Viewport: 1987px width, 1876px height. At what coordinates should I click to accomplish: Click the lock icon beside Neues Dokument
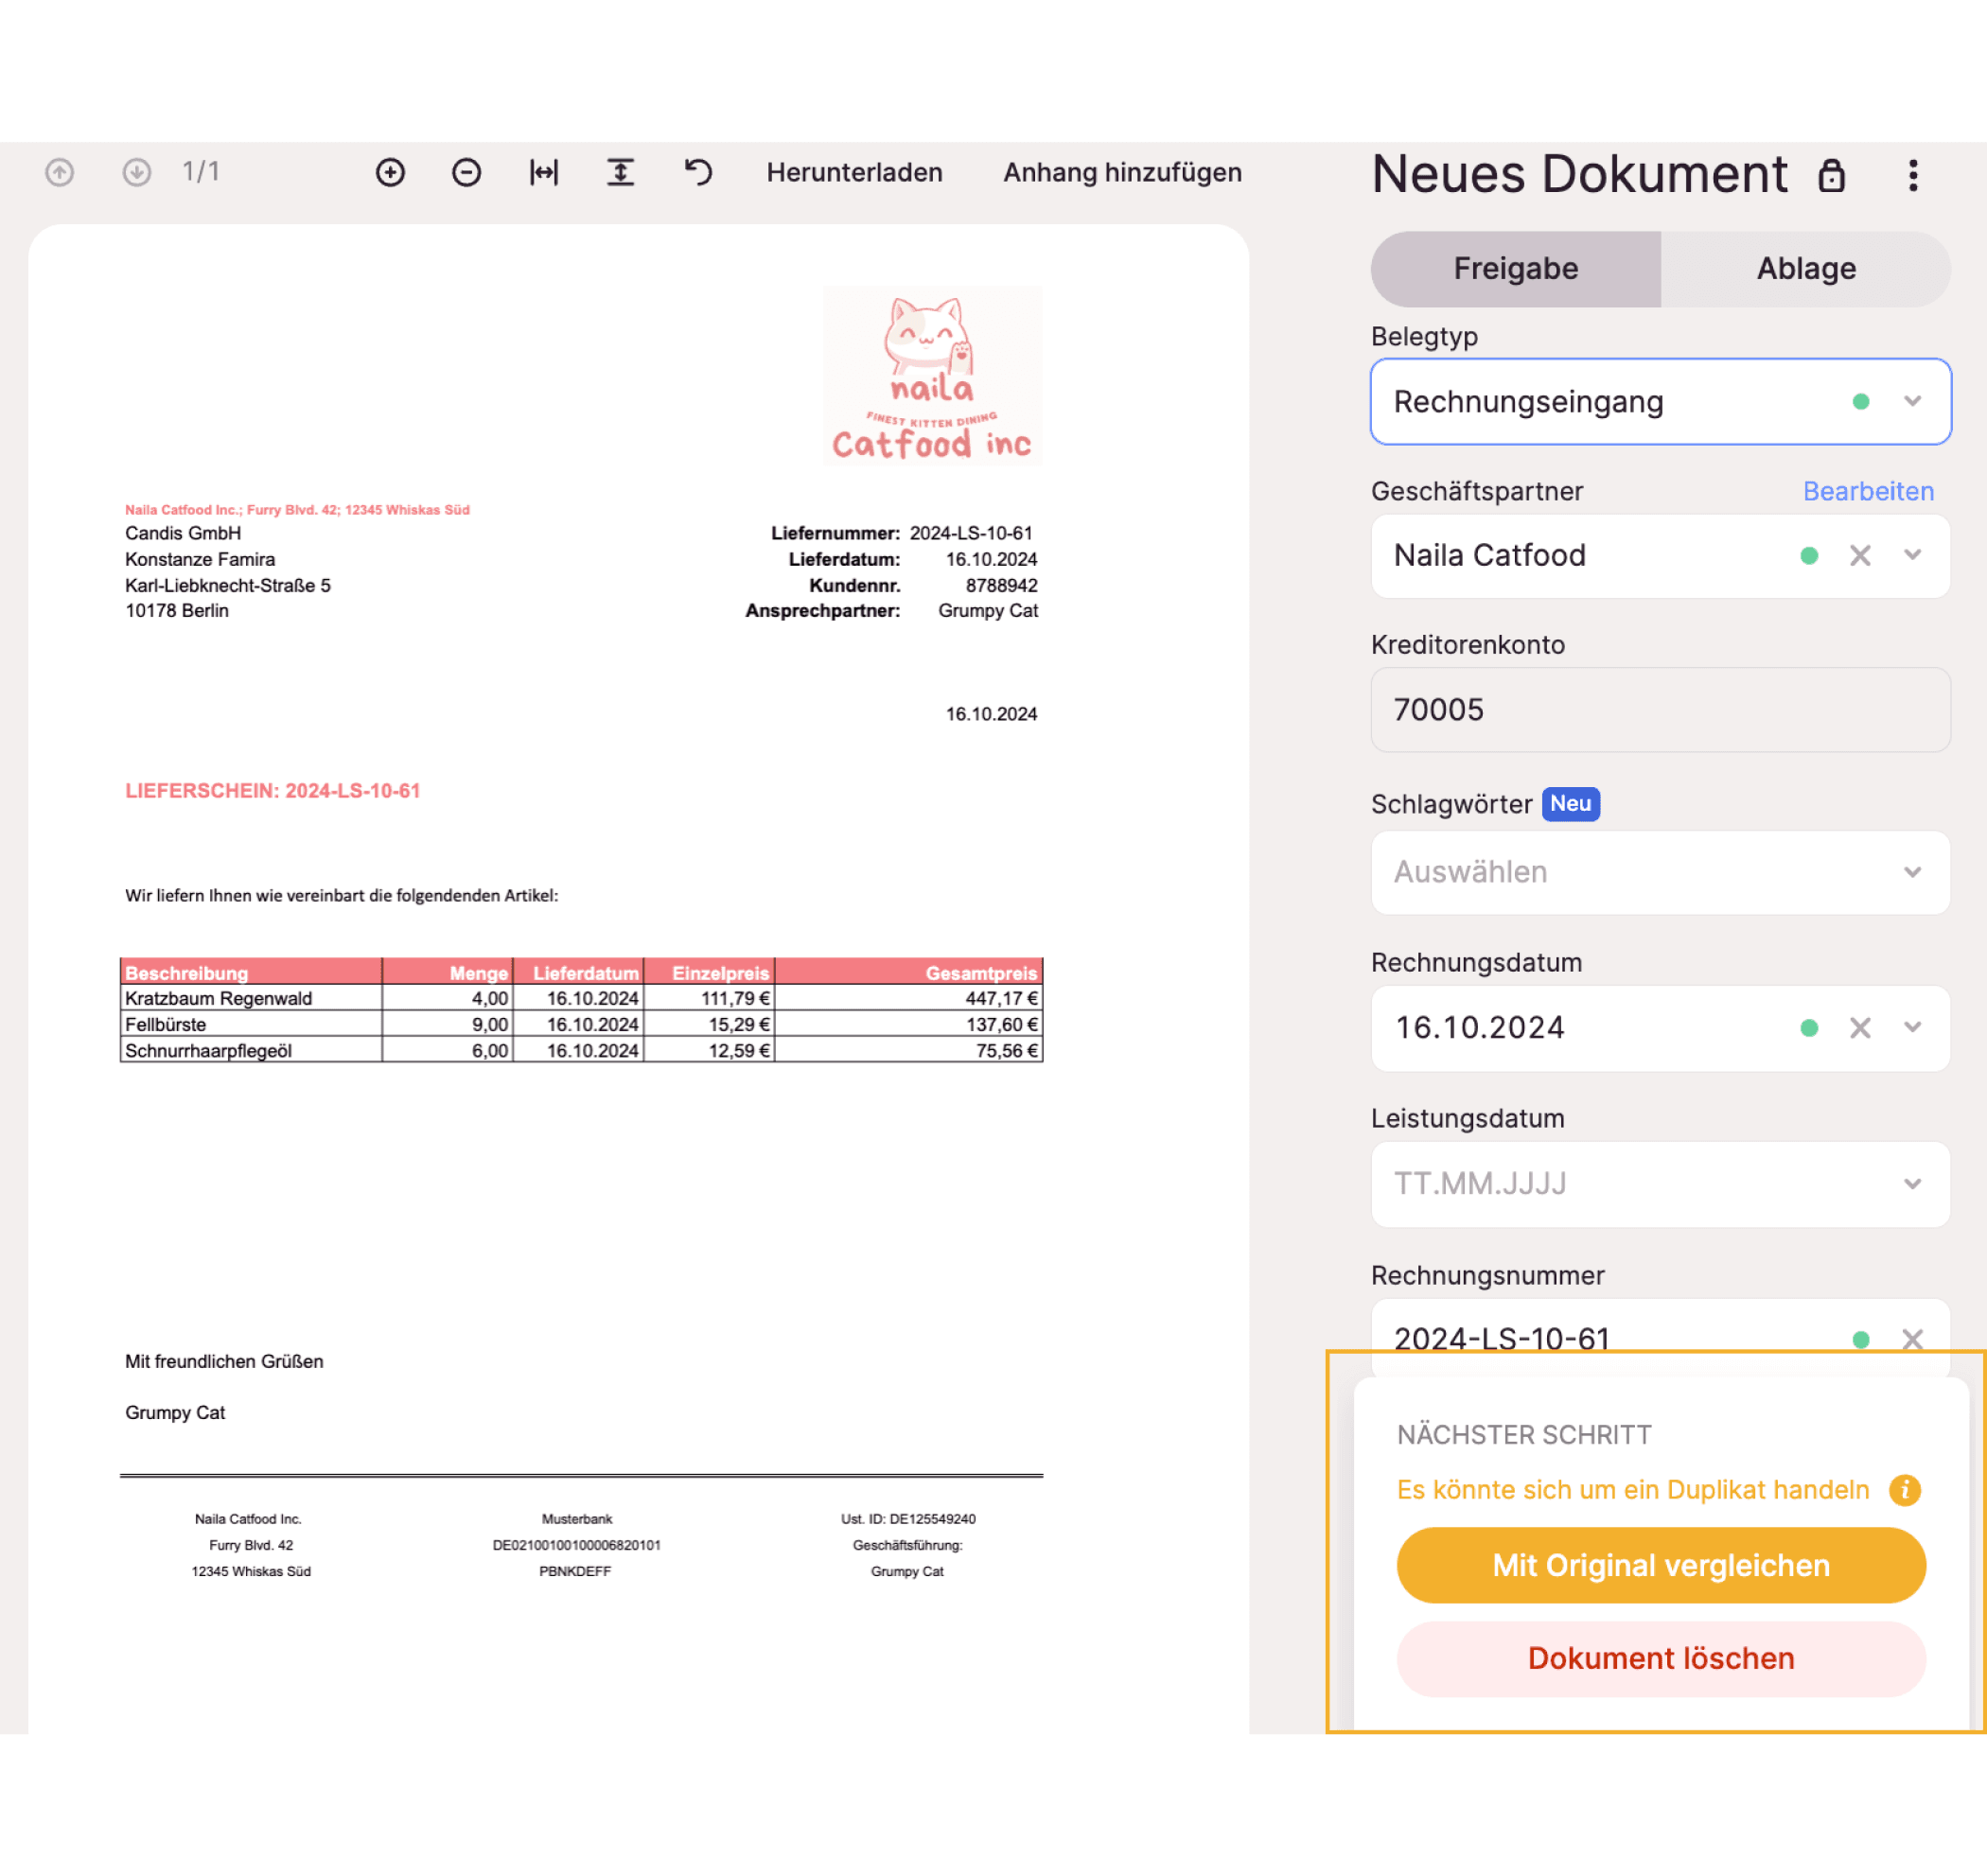[1831, 175]
